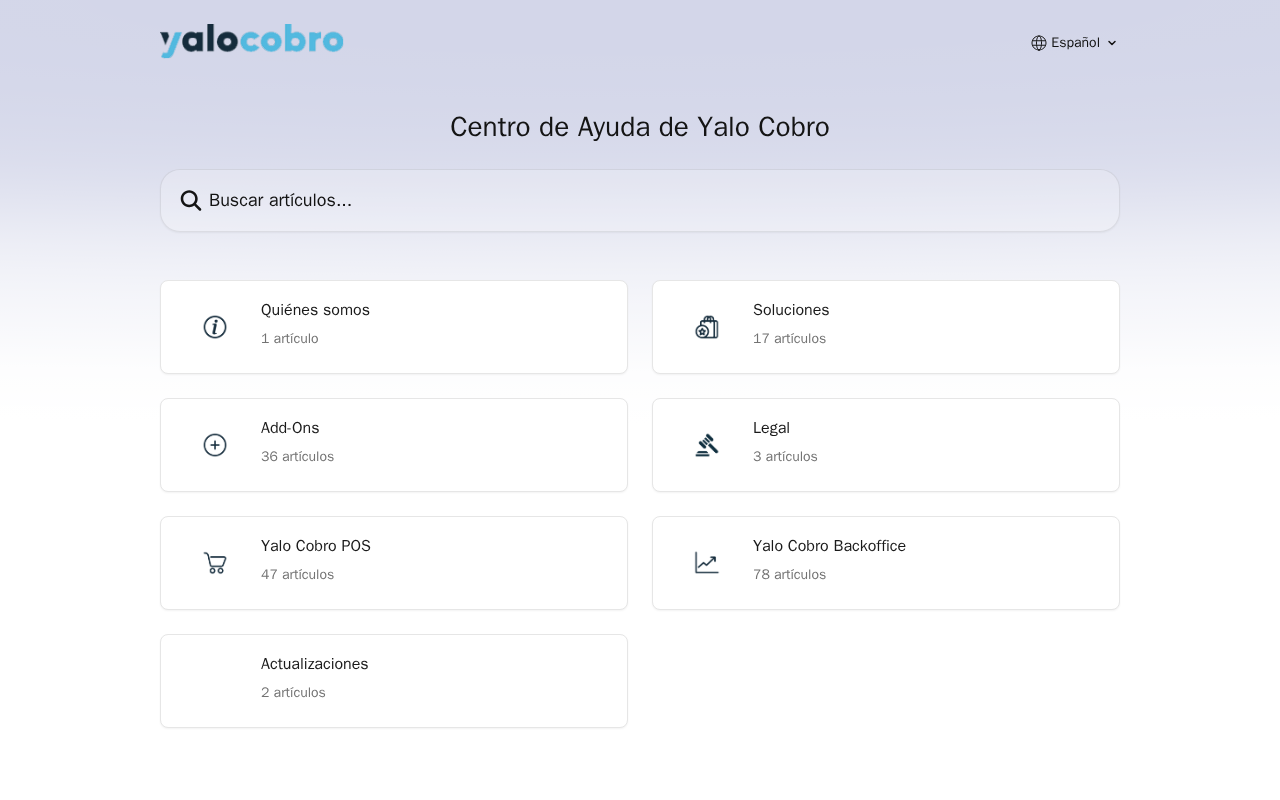Select the Yalo Cobro POS title
Screen dimensions: 1280x800
point(316,546)
